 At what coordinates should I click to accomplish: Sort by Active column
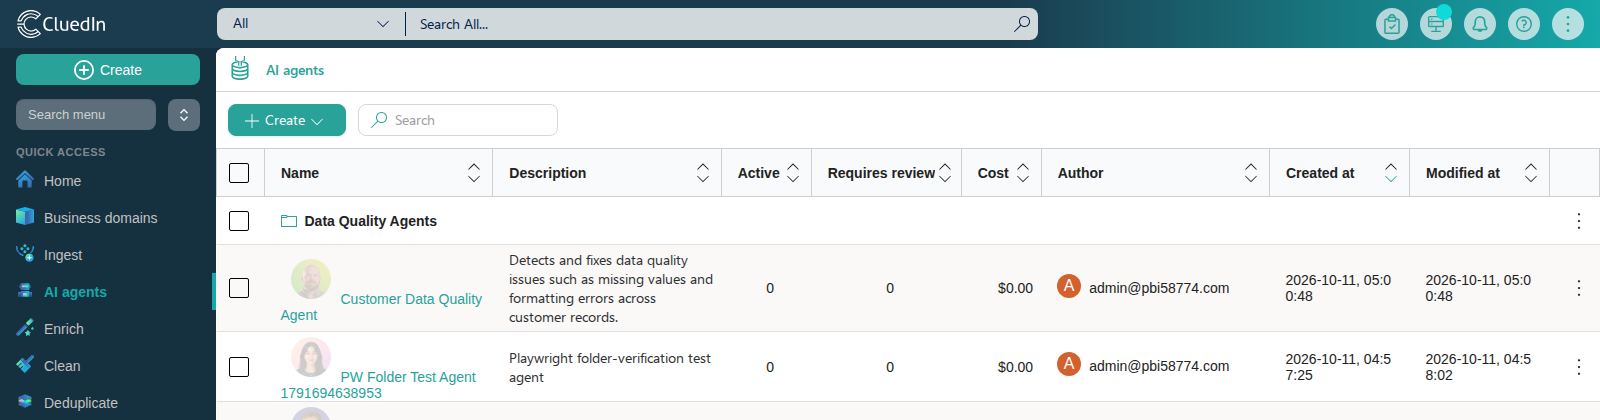(793, 173)
